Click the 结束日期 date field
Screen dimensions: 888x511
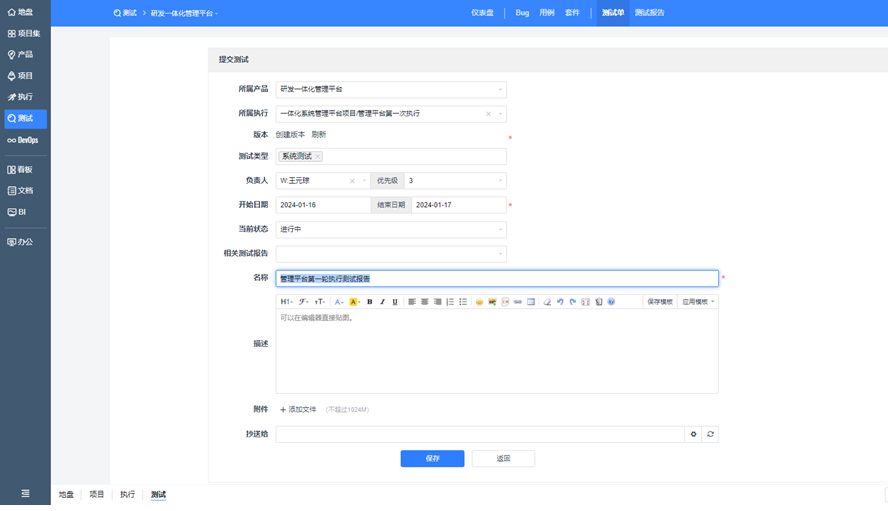459,205
